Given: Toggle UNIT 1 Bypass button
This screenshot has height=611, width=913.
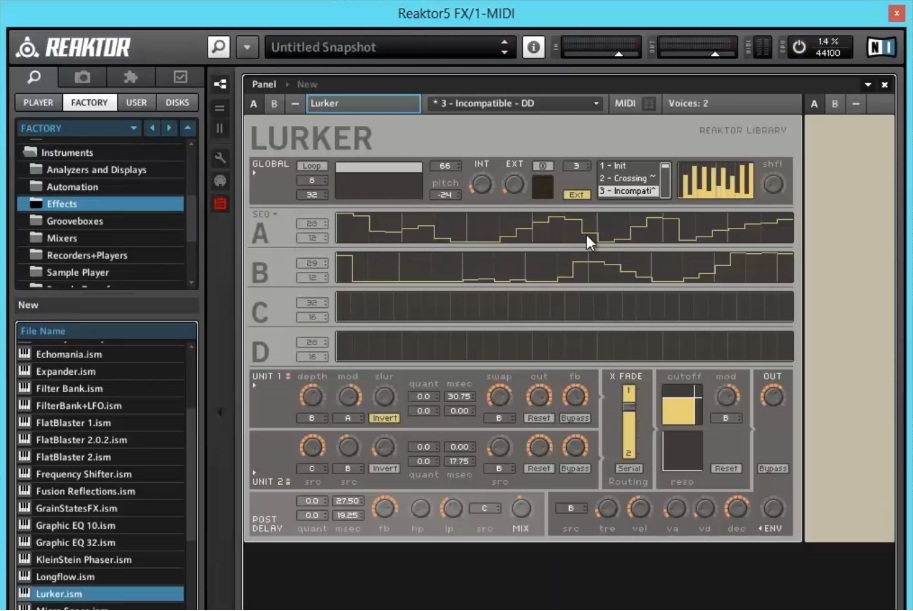Looking at the screenshot, I should (x=575, y=418).
